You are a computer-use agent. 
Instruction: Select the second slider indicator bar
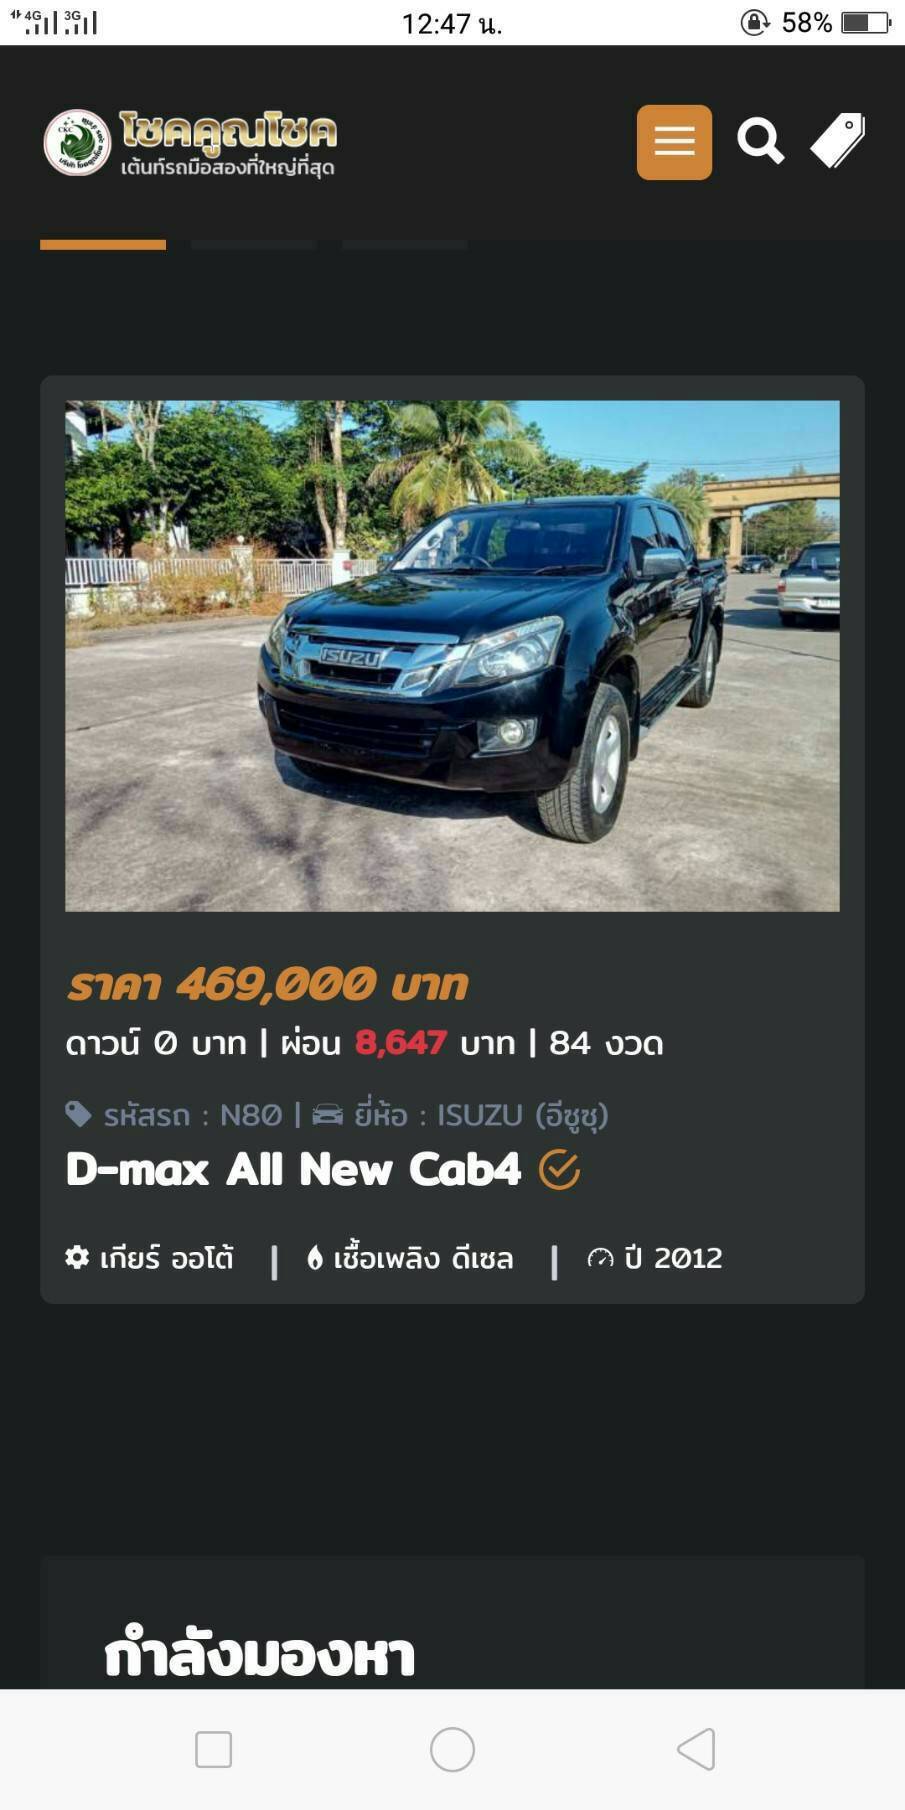click(x=254, y=245)
